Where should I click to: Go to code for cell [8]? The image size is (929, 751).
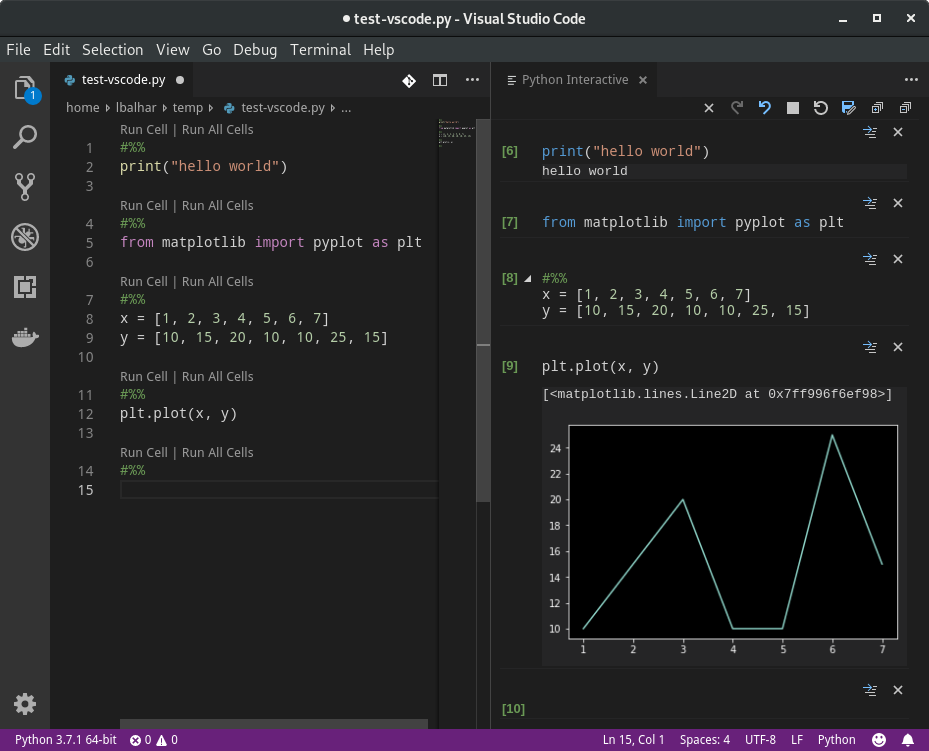tap(870, 259)
